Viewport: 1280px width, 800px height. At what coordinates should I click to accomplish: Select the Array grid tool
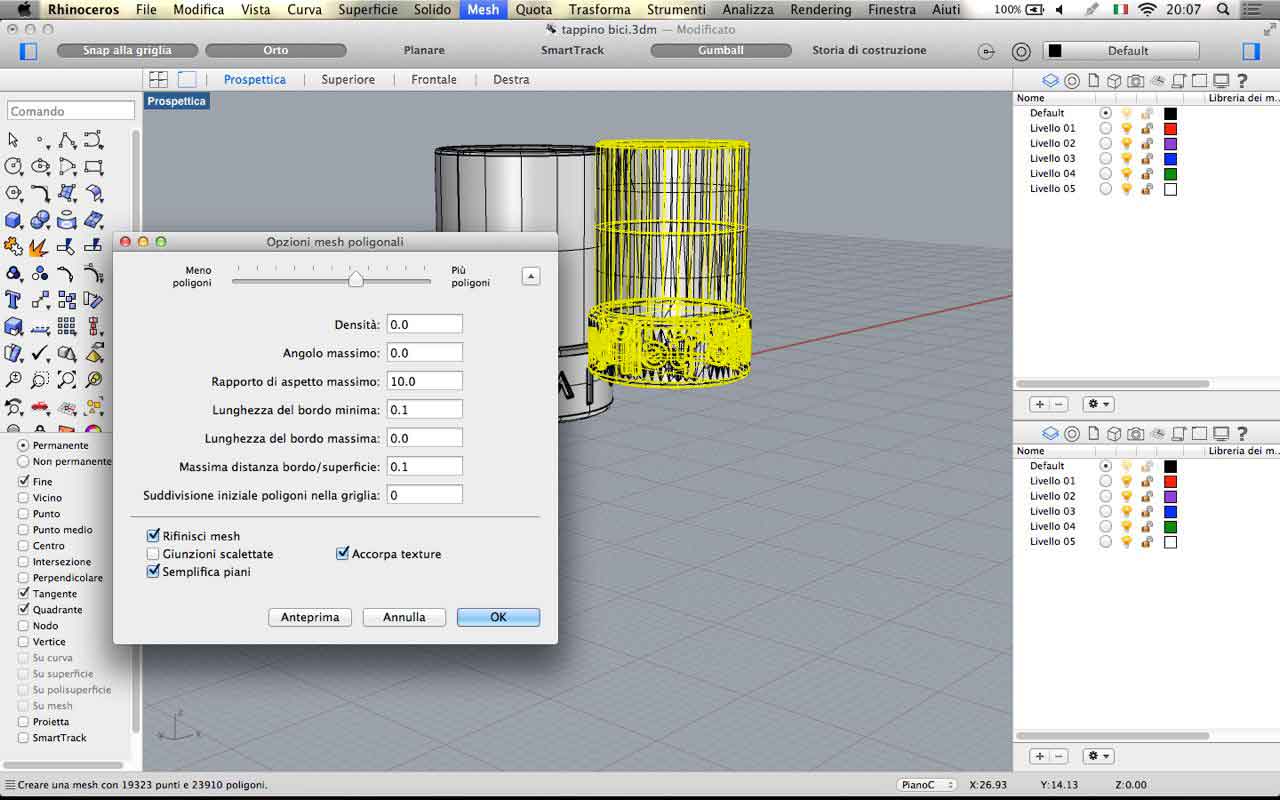pos(67,326)
